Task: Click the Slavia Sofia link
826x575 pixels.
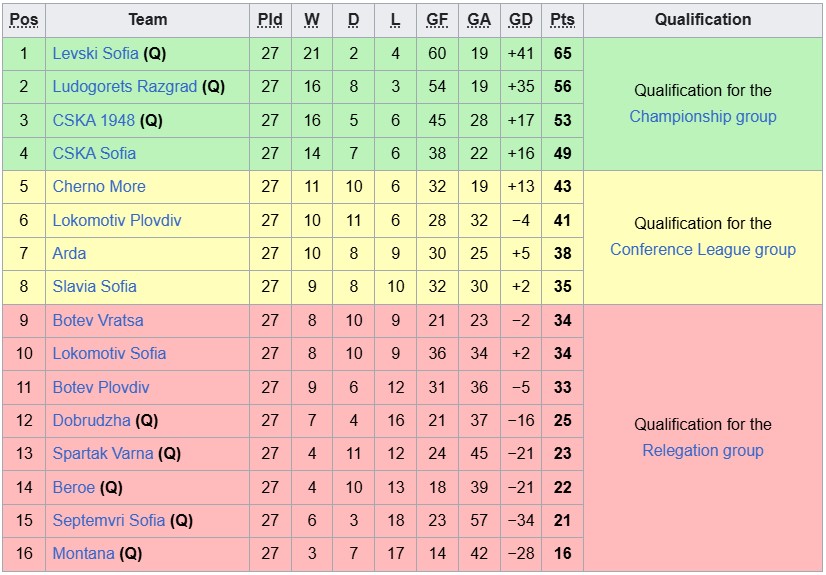Action: point(95,286)
